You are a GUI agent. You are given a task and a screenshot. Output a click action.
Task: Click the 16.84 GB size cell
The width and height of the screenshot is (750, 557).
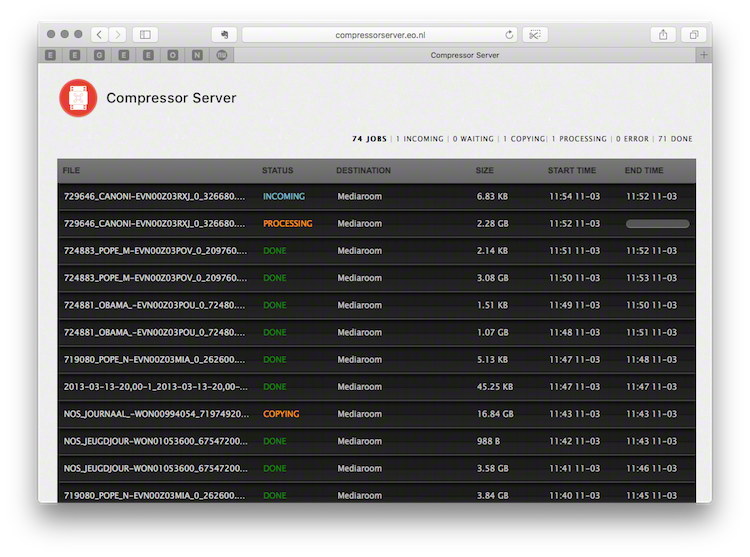[x=495, y=414]
